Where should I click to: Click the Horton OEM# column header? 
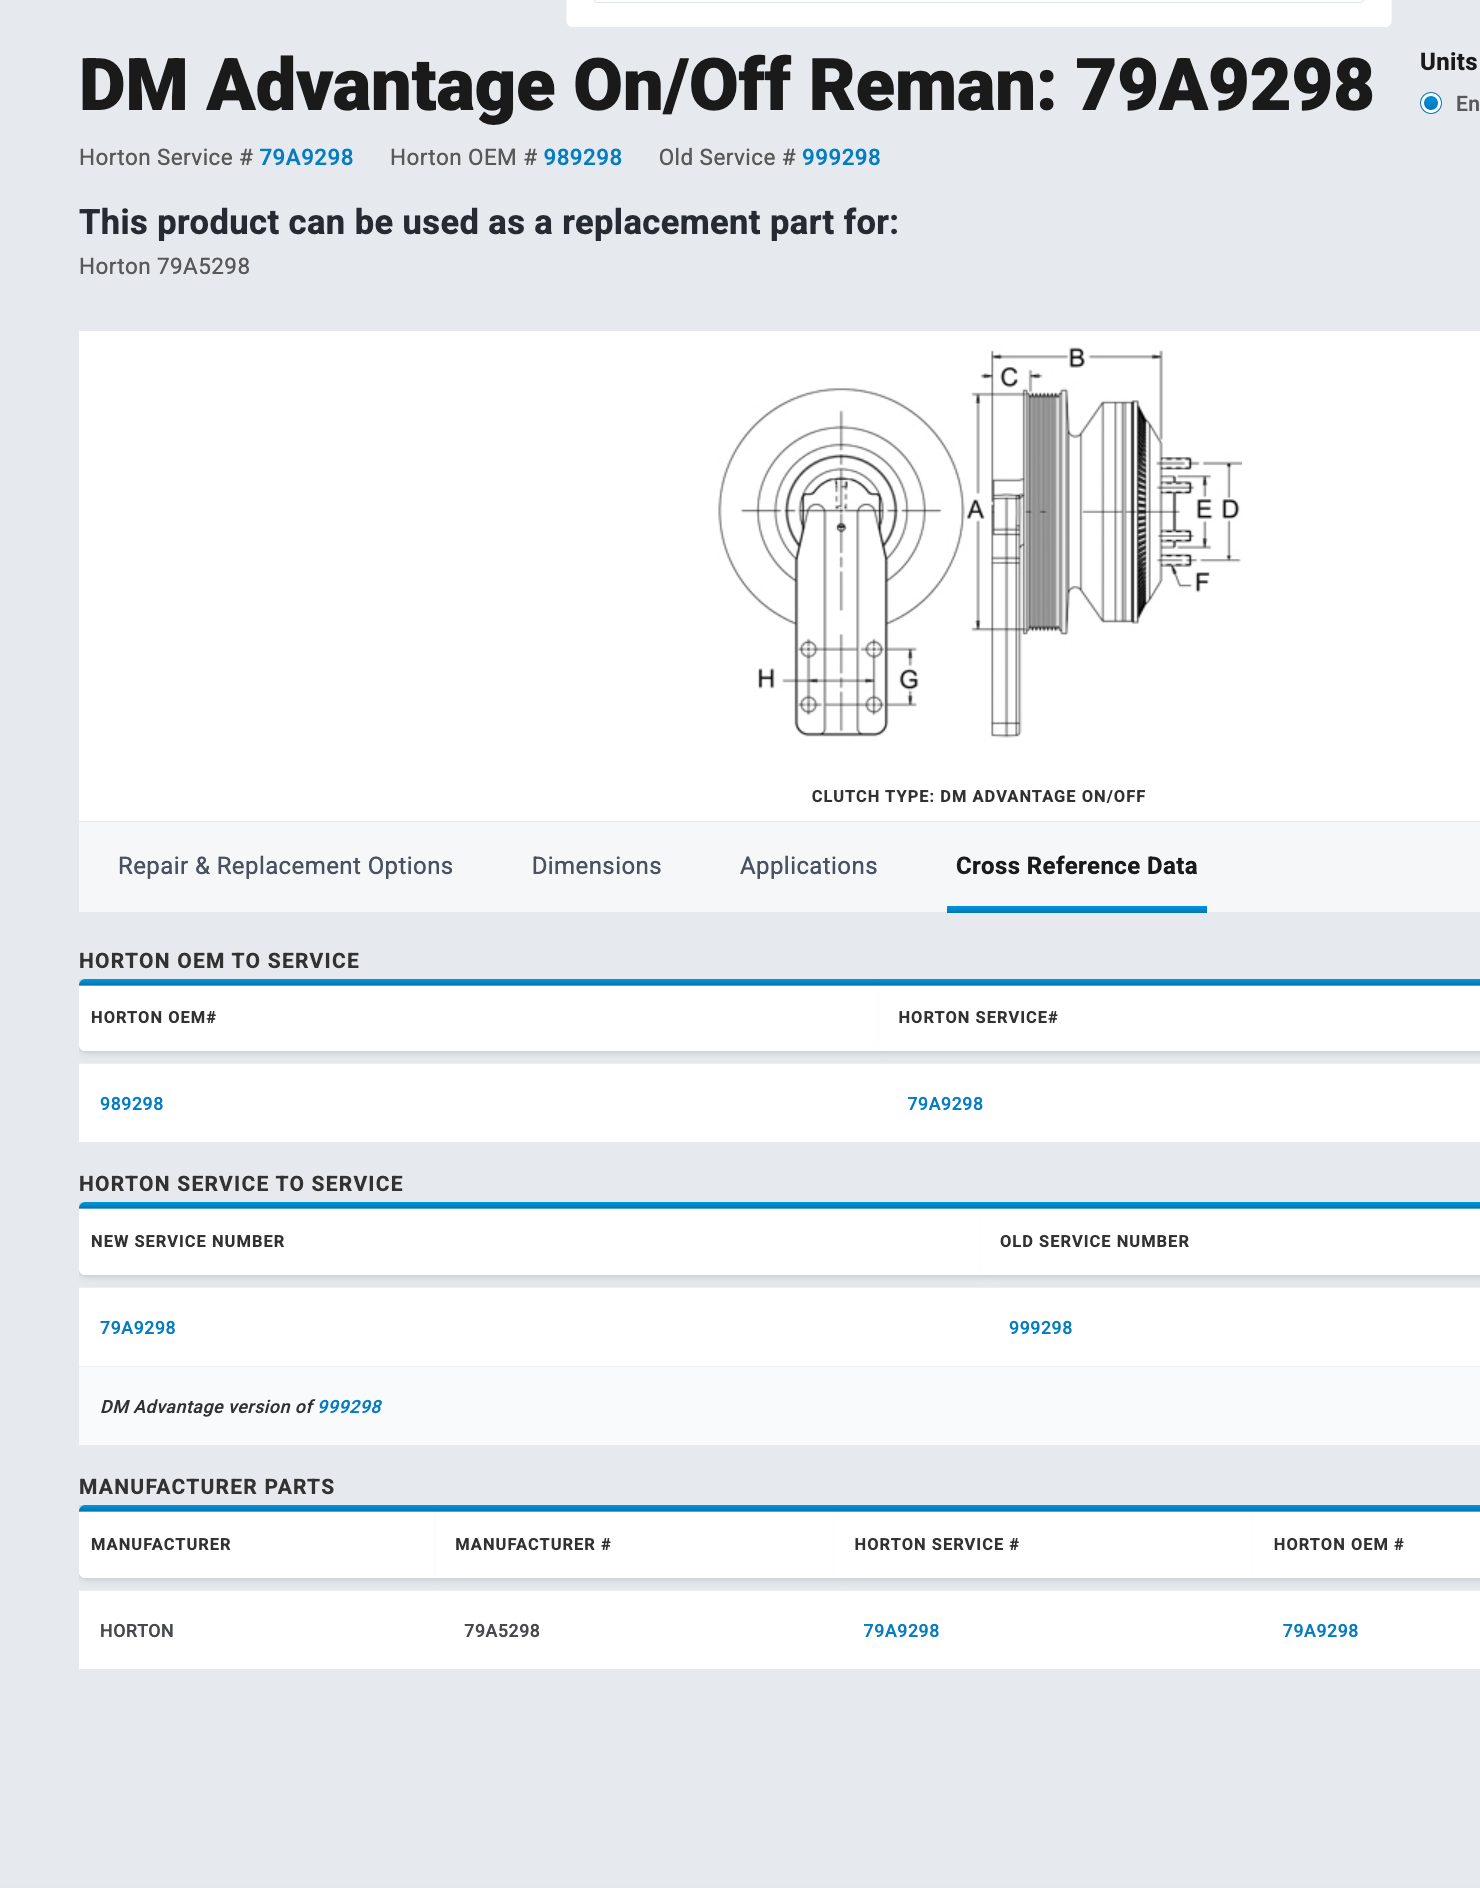pos(154,1017)
